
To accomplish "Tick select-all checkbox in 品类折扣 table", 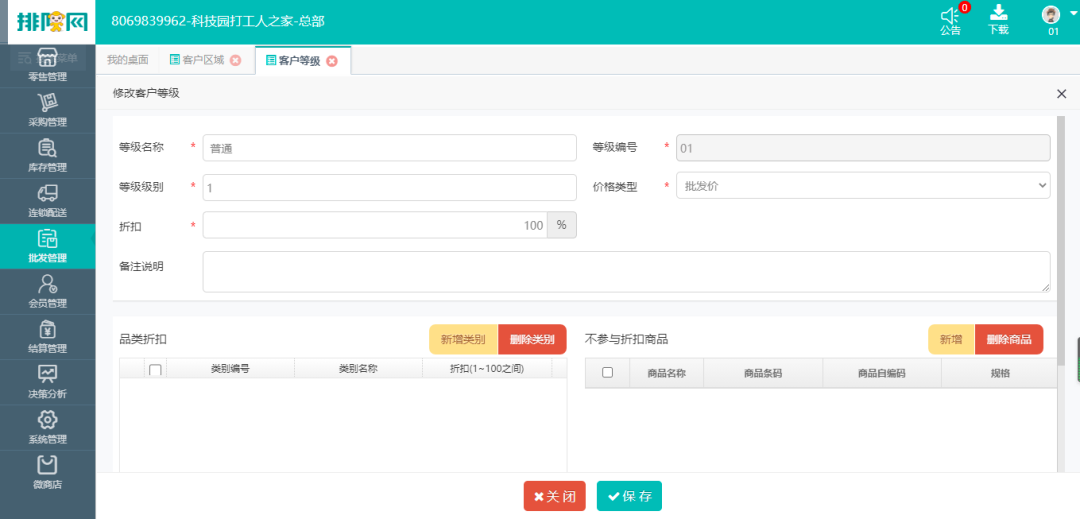I will click(155, 370).
